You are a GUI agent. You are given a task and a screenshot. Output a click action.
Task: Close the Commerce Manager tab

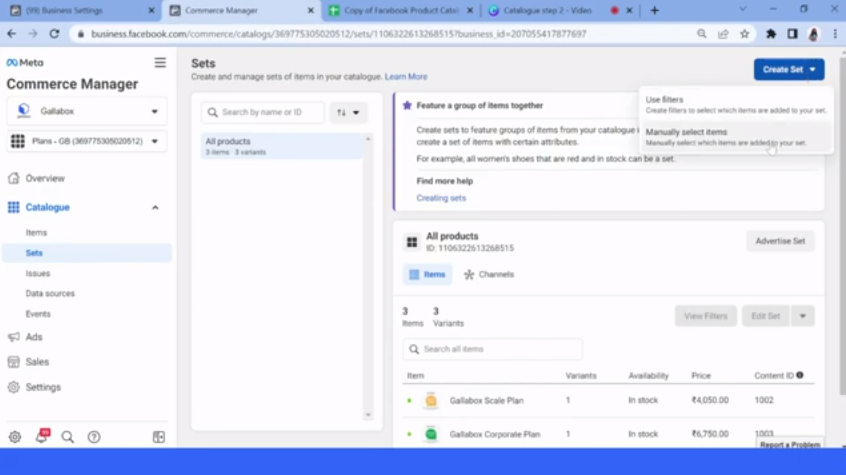click(311, 10)
